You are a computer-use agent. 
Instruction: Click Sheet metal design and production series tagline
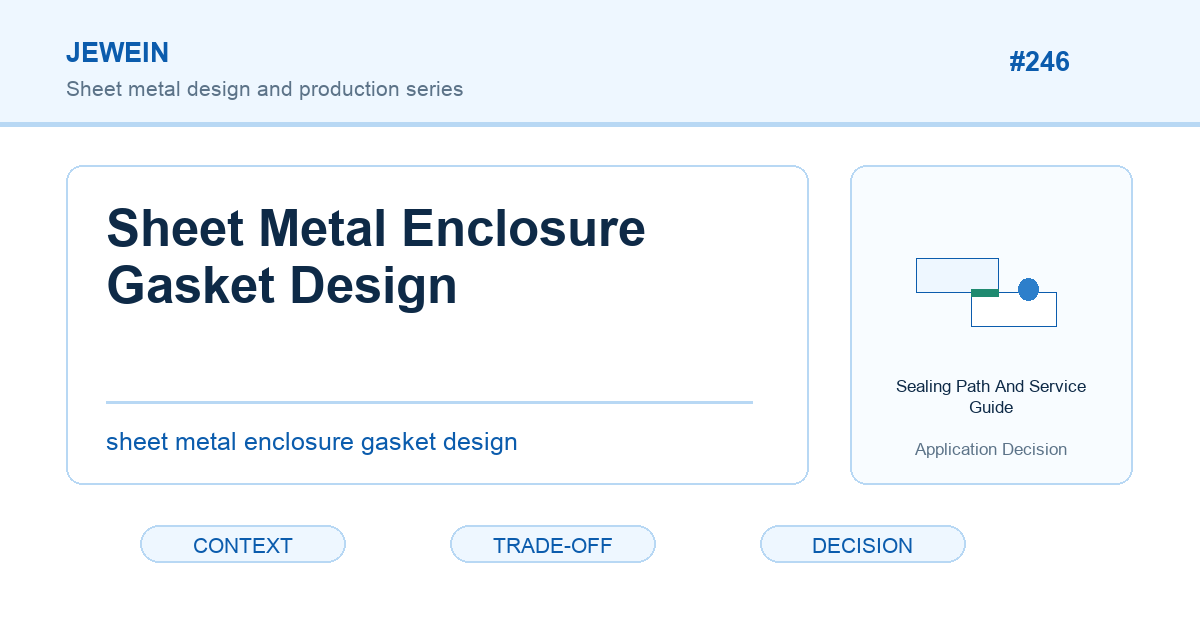coord(265,89)
